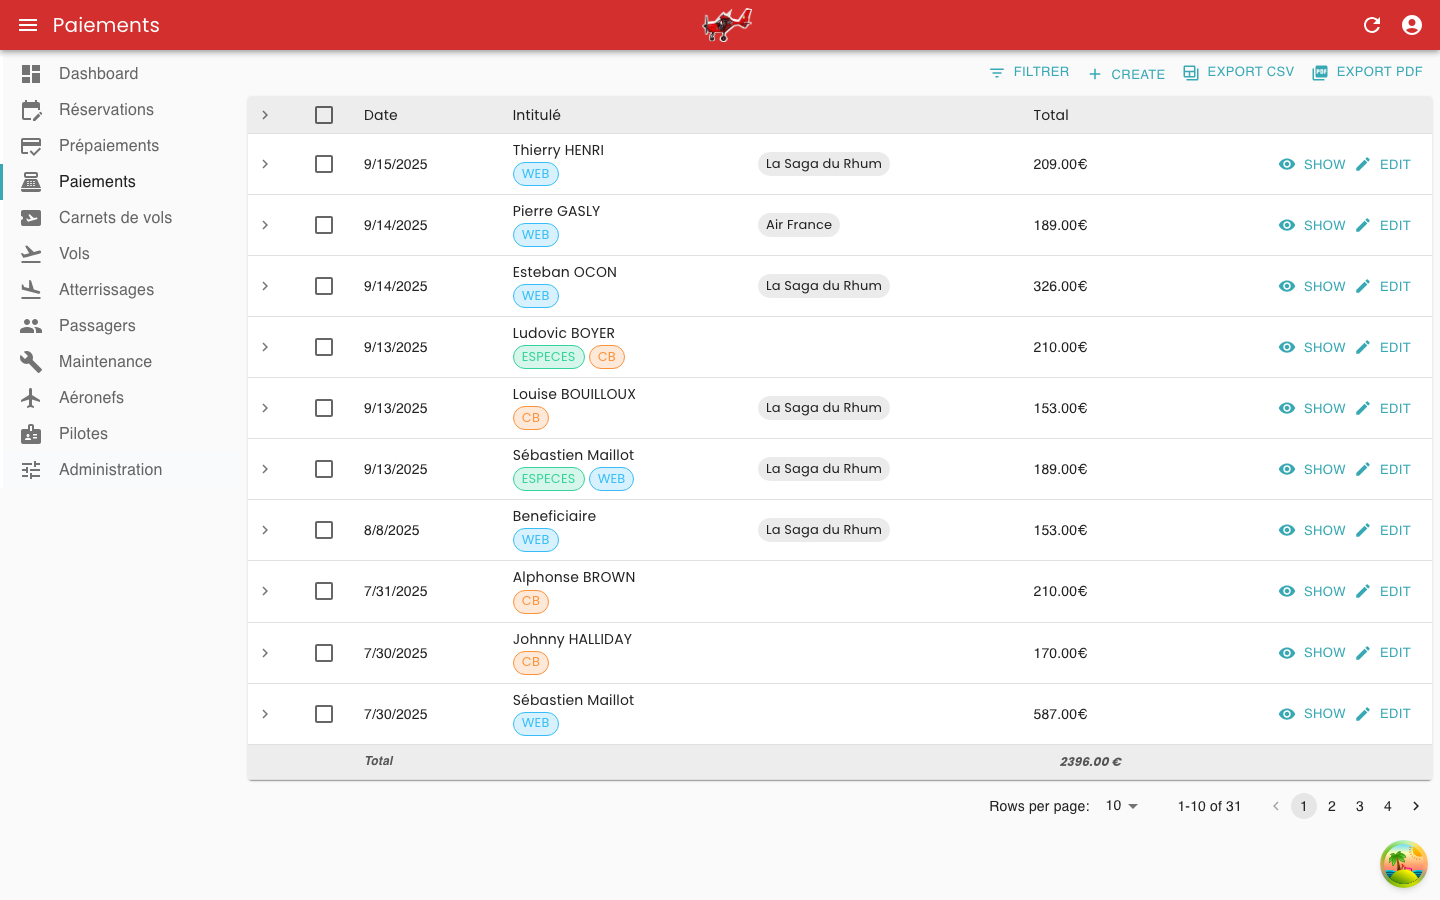Open the rows per page dropdown
1440x900 pixels.
(1122, 806)
